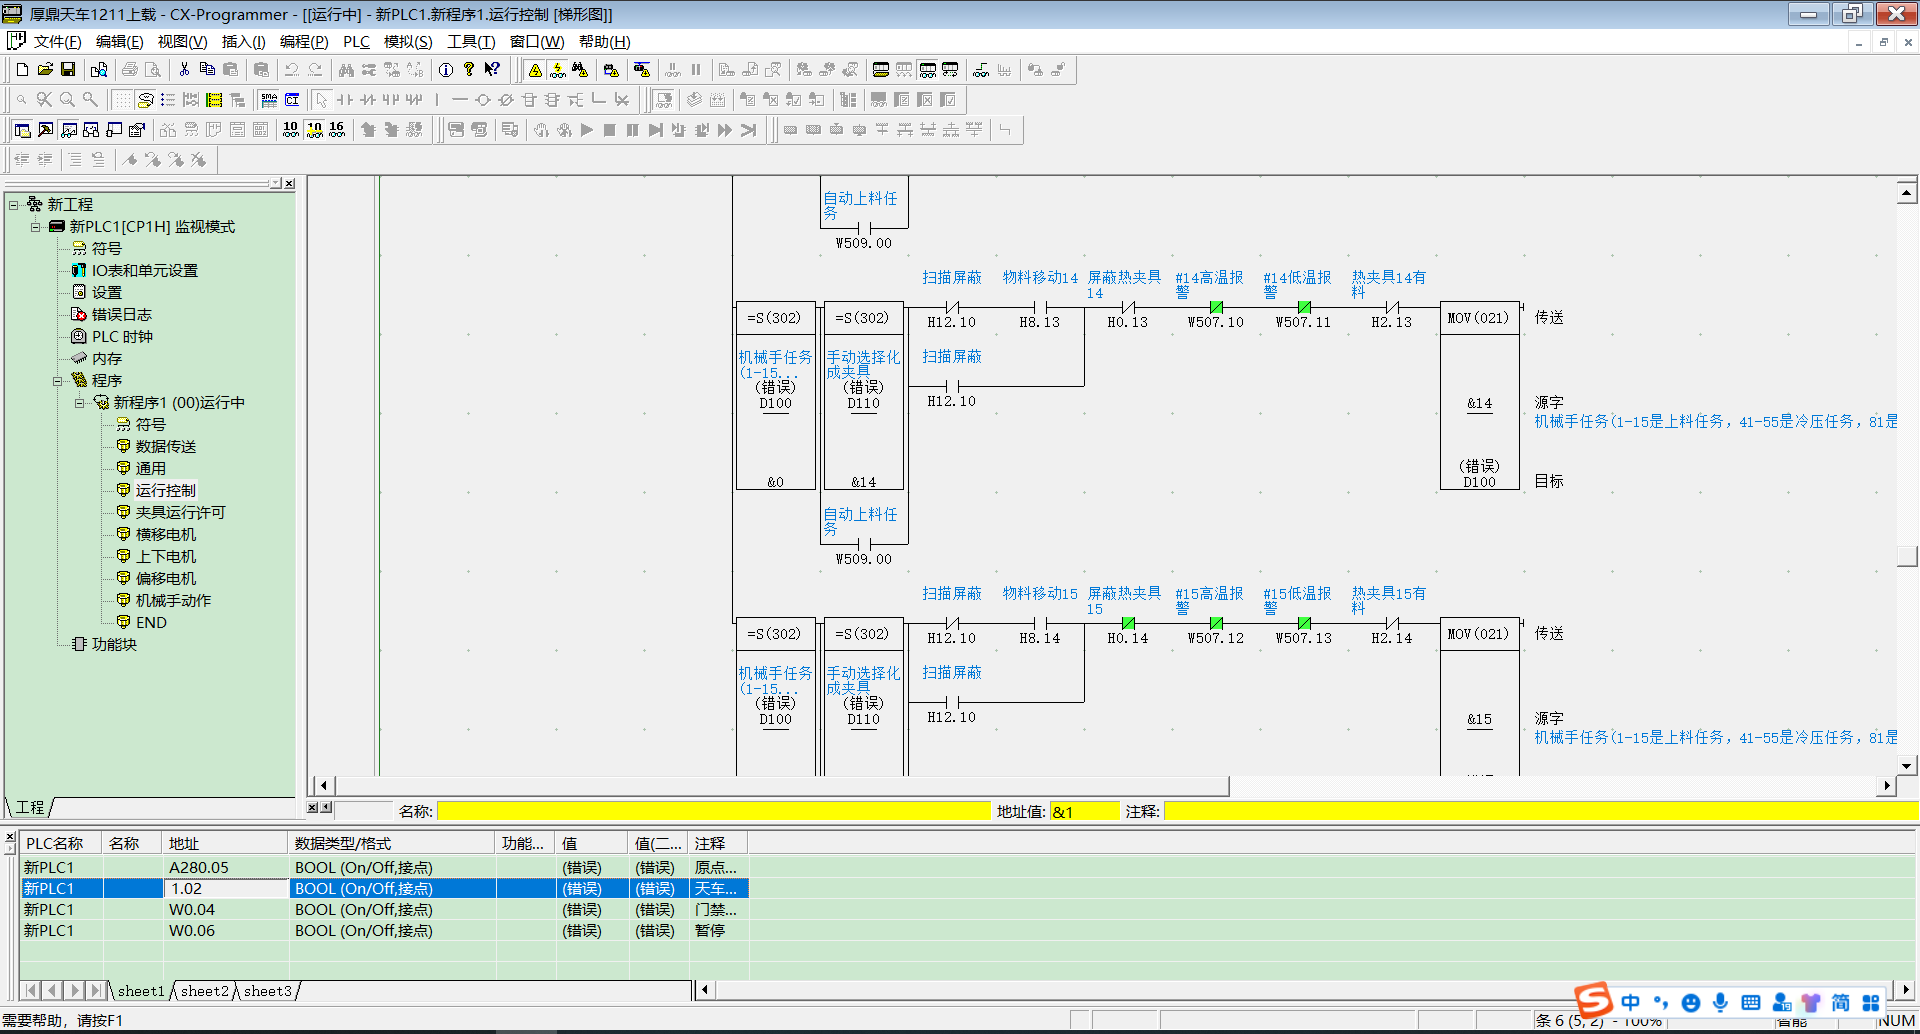
Task: Switch to the sheet2 tab
Action: click(204, 991)
